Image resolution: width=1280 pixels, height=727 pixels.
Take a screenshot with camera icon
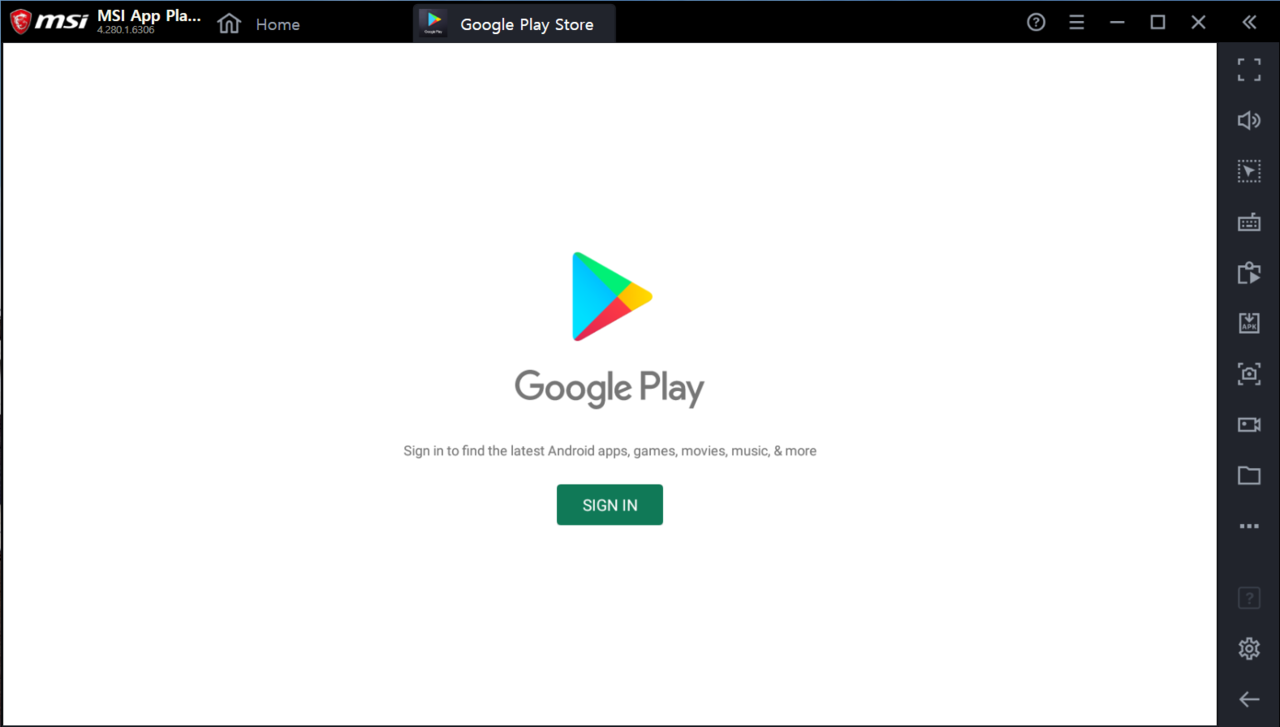1249,374
